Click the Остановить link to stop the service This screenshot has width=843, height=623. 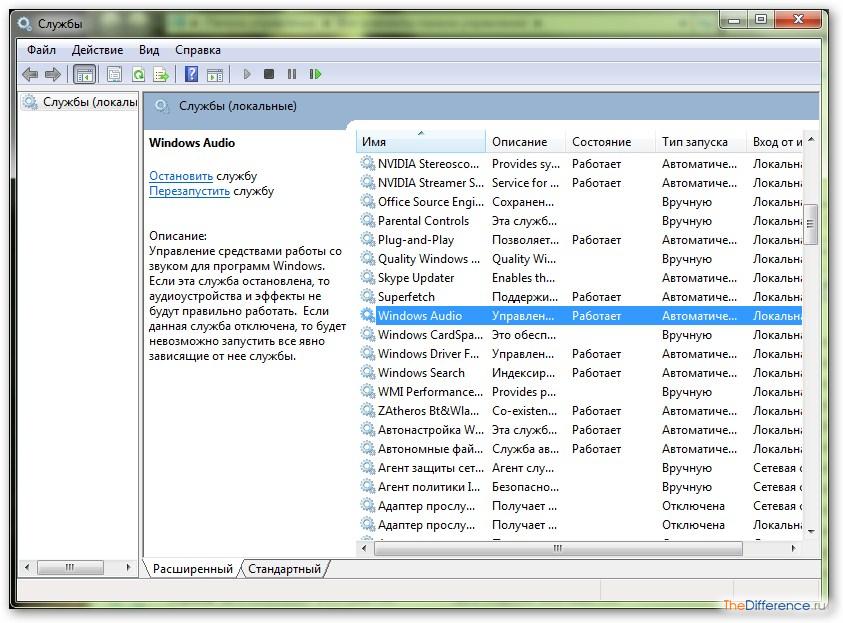(181, 176)
